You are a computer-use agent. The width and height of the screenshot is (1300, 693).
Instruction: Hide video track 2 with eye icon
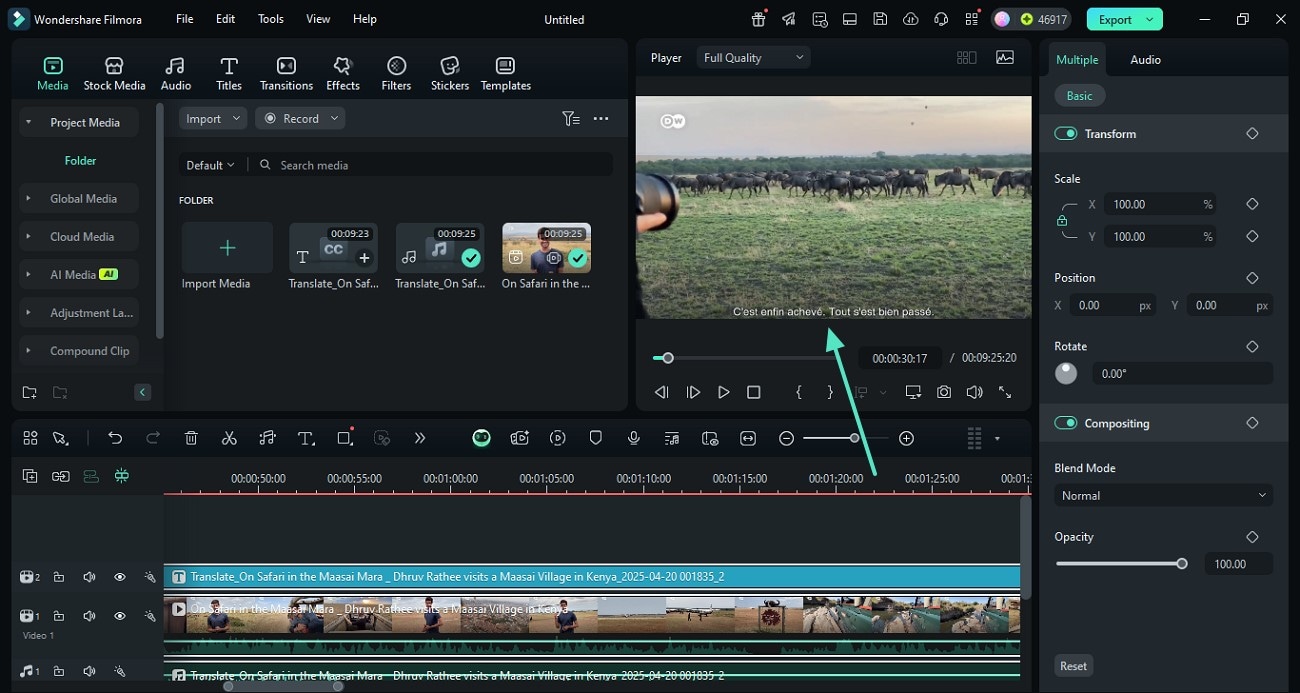(x=119, y=577)
